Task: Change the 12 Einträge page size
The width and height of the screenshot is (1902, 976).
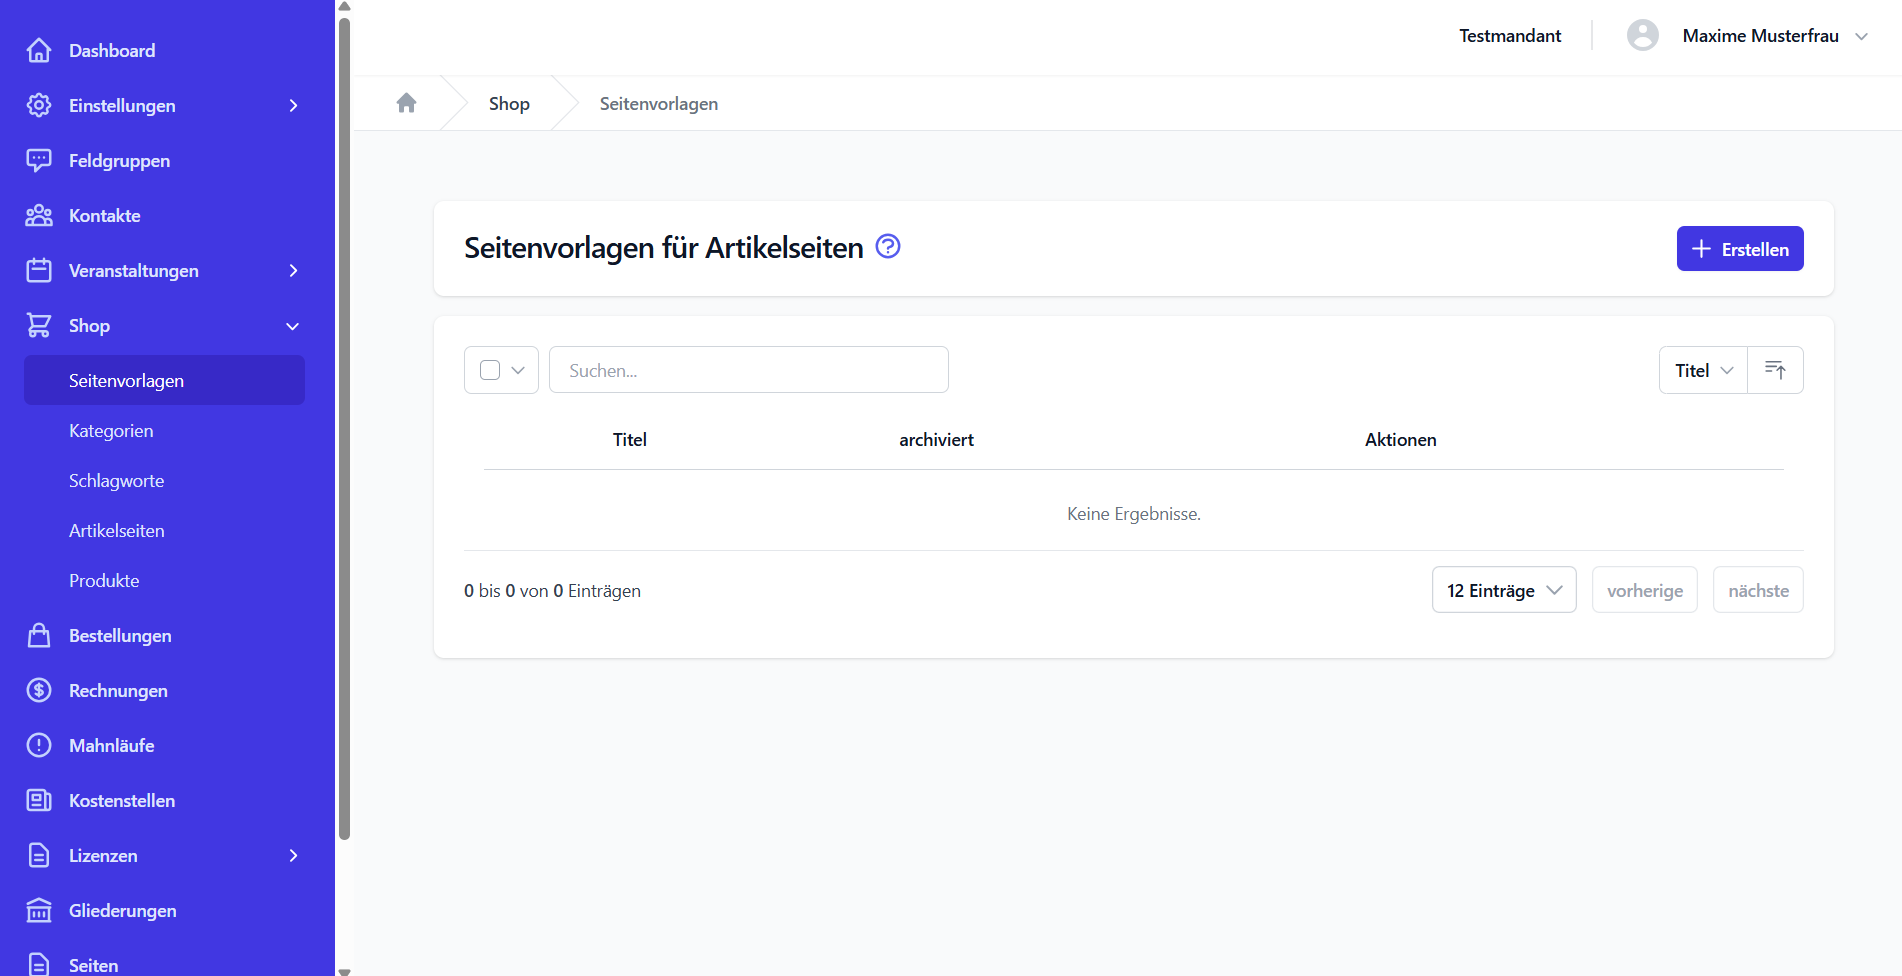Action: click(x=1504, y=590)
